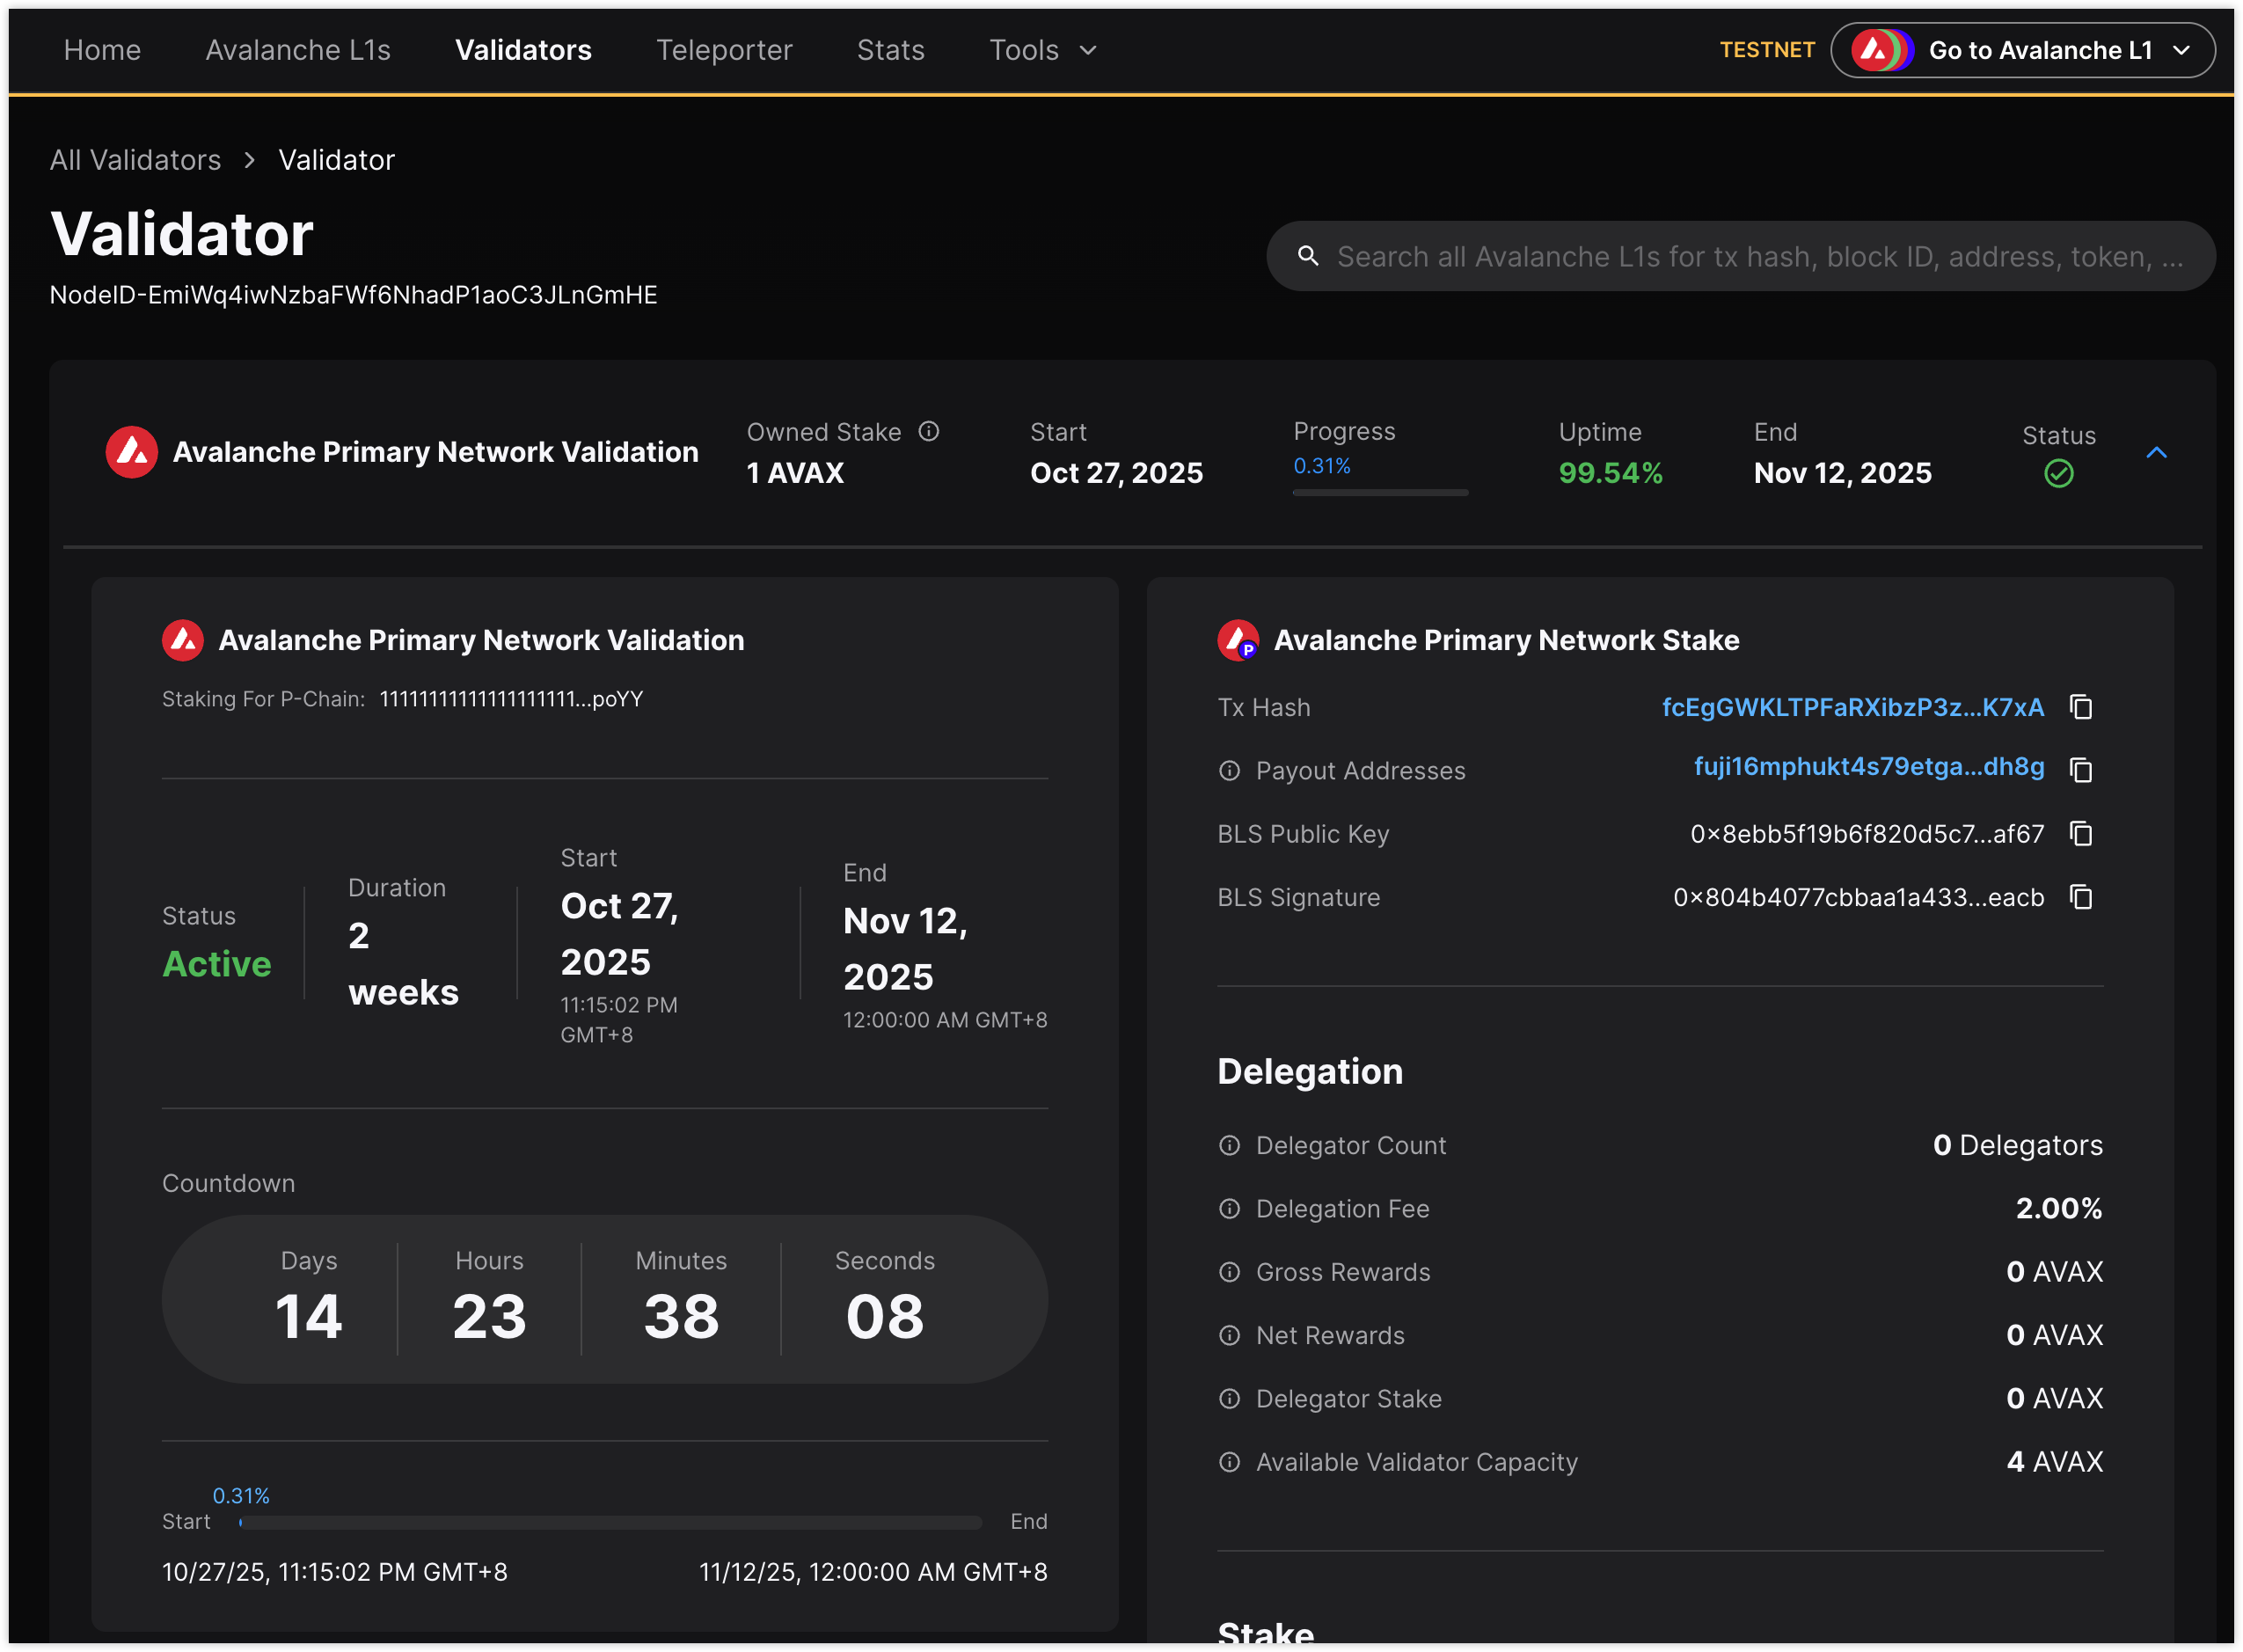This screenshot has height=1652, width=2243.
Task: Click Delegator Count info icon
Action: [x=1229, y=1145]
